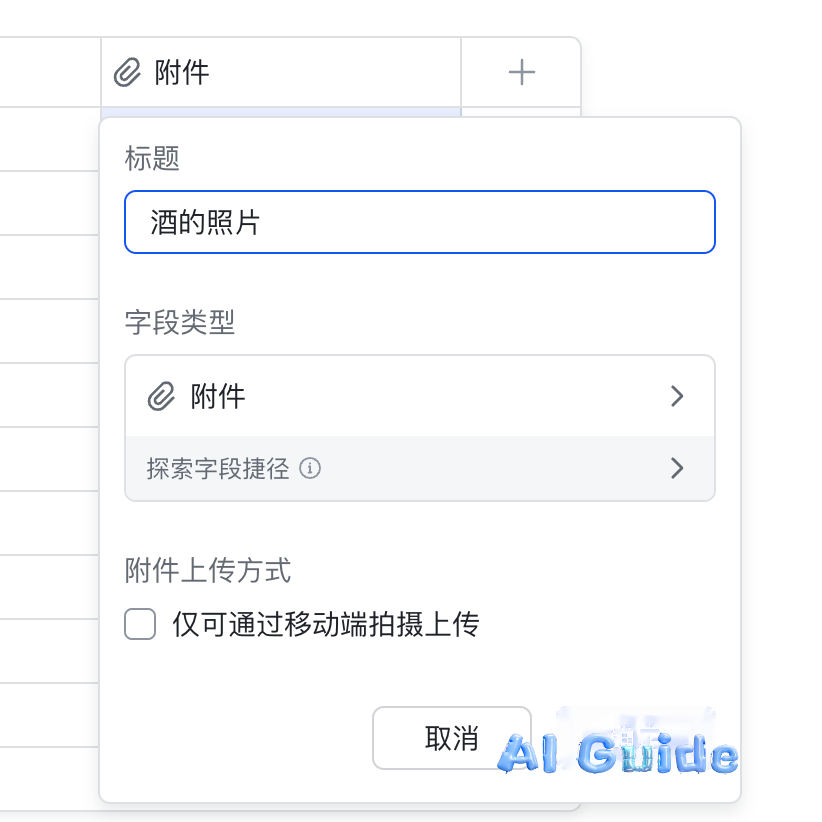
Task: Tick the 仅可通过移动端拍摄上传 checkbox
Action: coord(140,624)
